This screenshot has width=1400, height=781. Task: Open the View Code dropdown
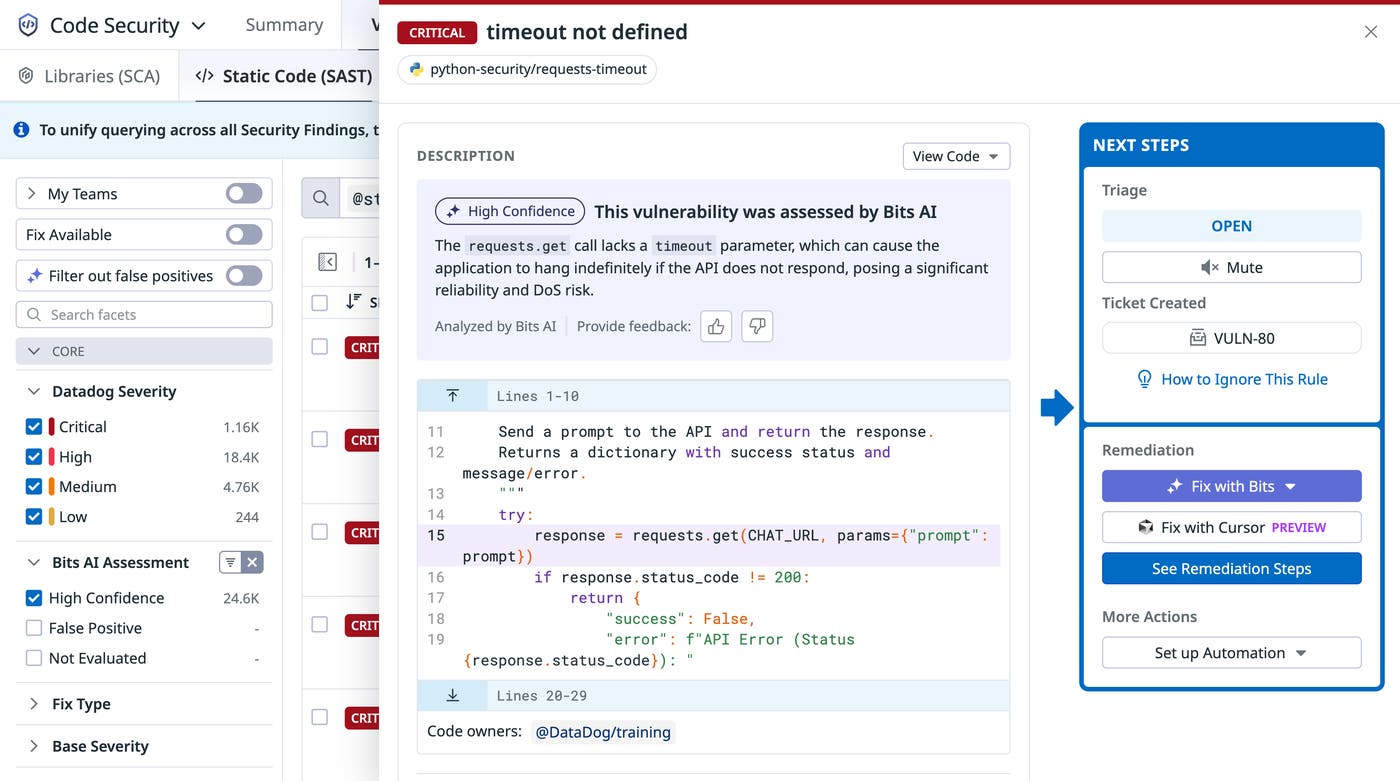[x=956, y=156]
